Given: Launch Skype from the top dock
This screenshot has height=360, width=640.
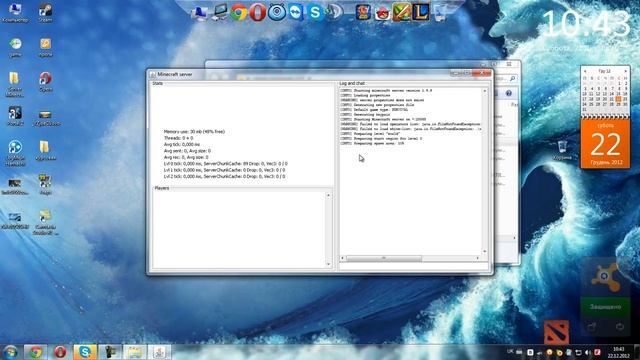Looking at the screenshot, I should click(315, 13).
